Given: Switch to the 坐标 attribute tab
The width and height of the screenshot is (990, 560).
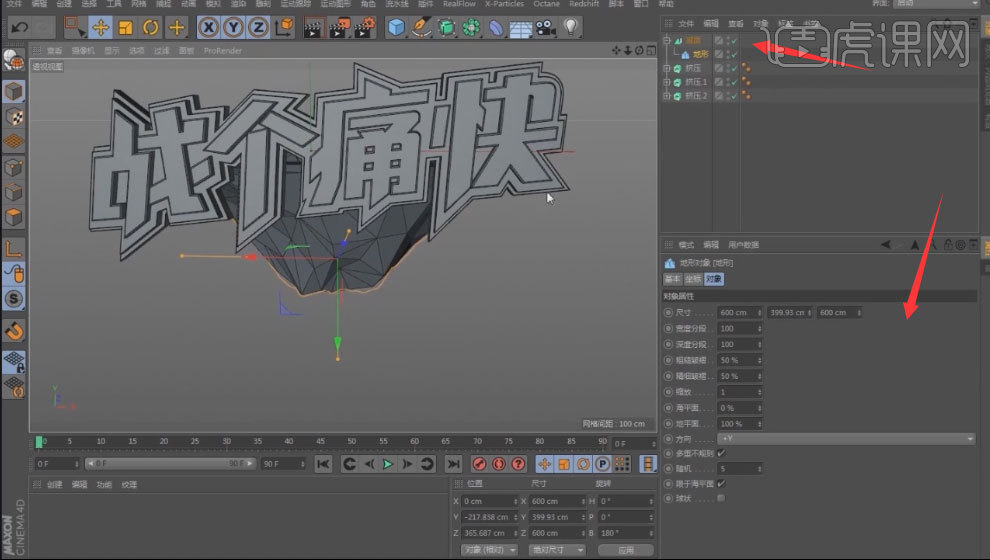Looking at the screenshot, I should (x=693, y=279).
